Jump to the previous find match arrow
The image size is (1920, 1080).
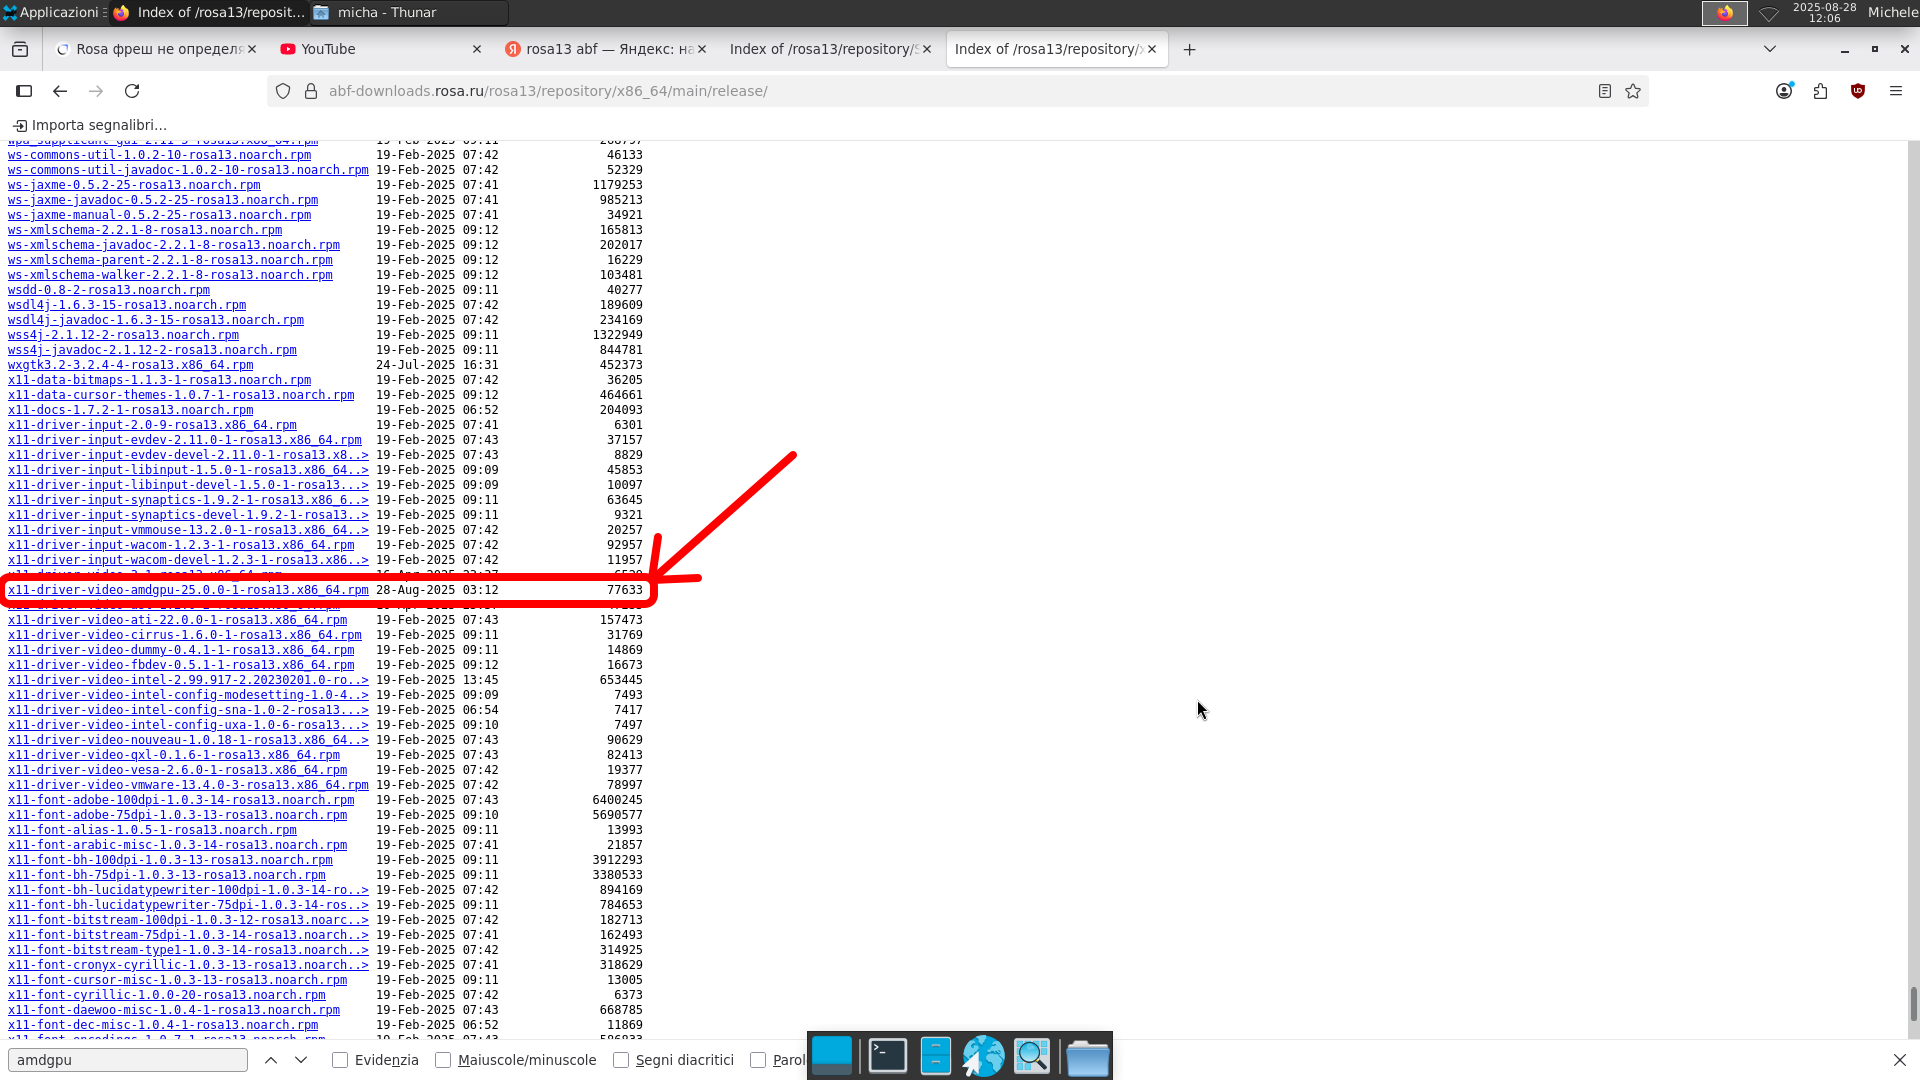coord(271,1060)
